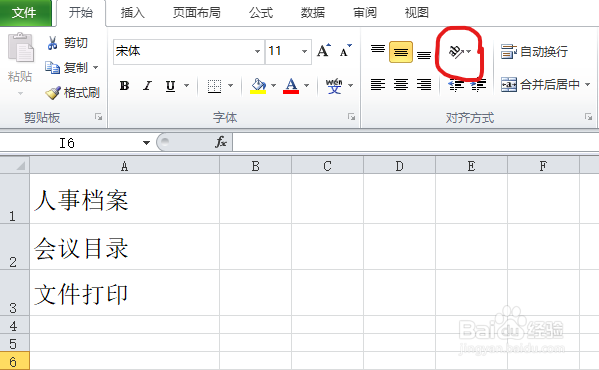Image resolution: width=599 pixels, height=370 pixels.
Task: Click the Copy icon
Action: [52, 68]
